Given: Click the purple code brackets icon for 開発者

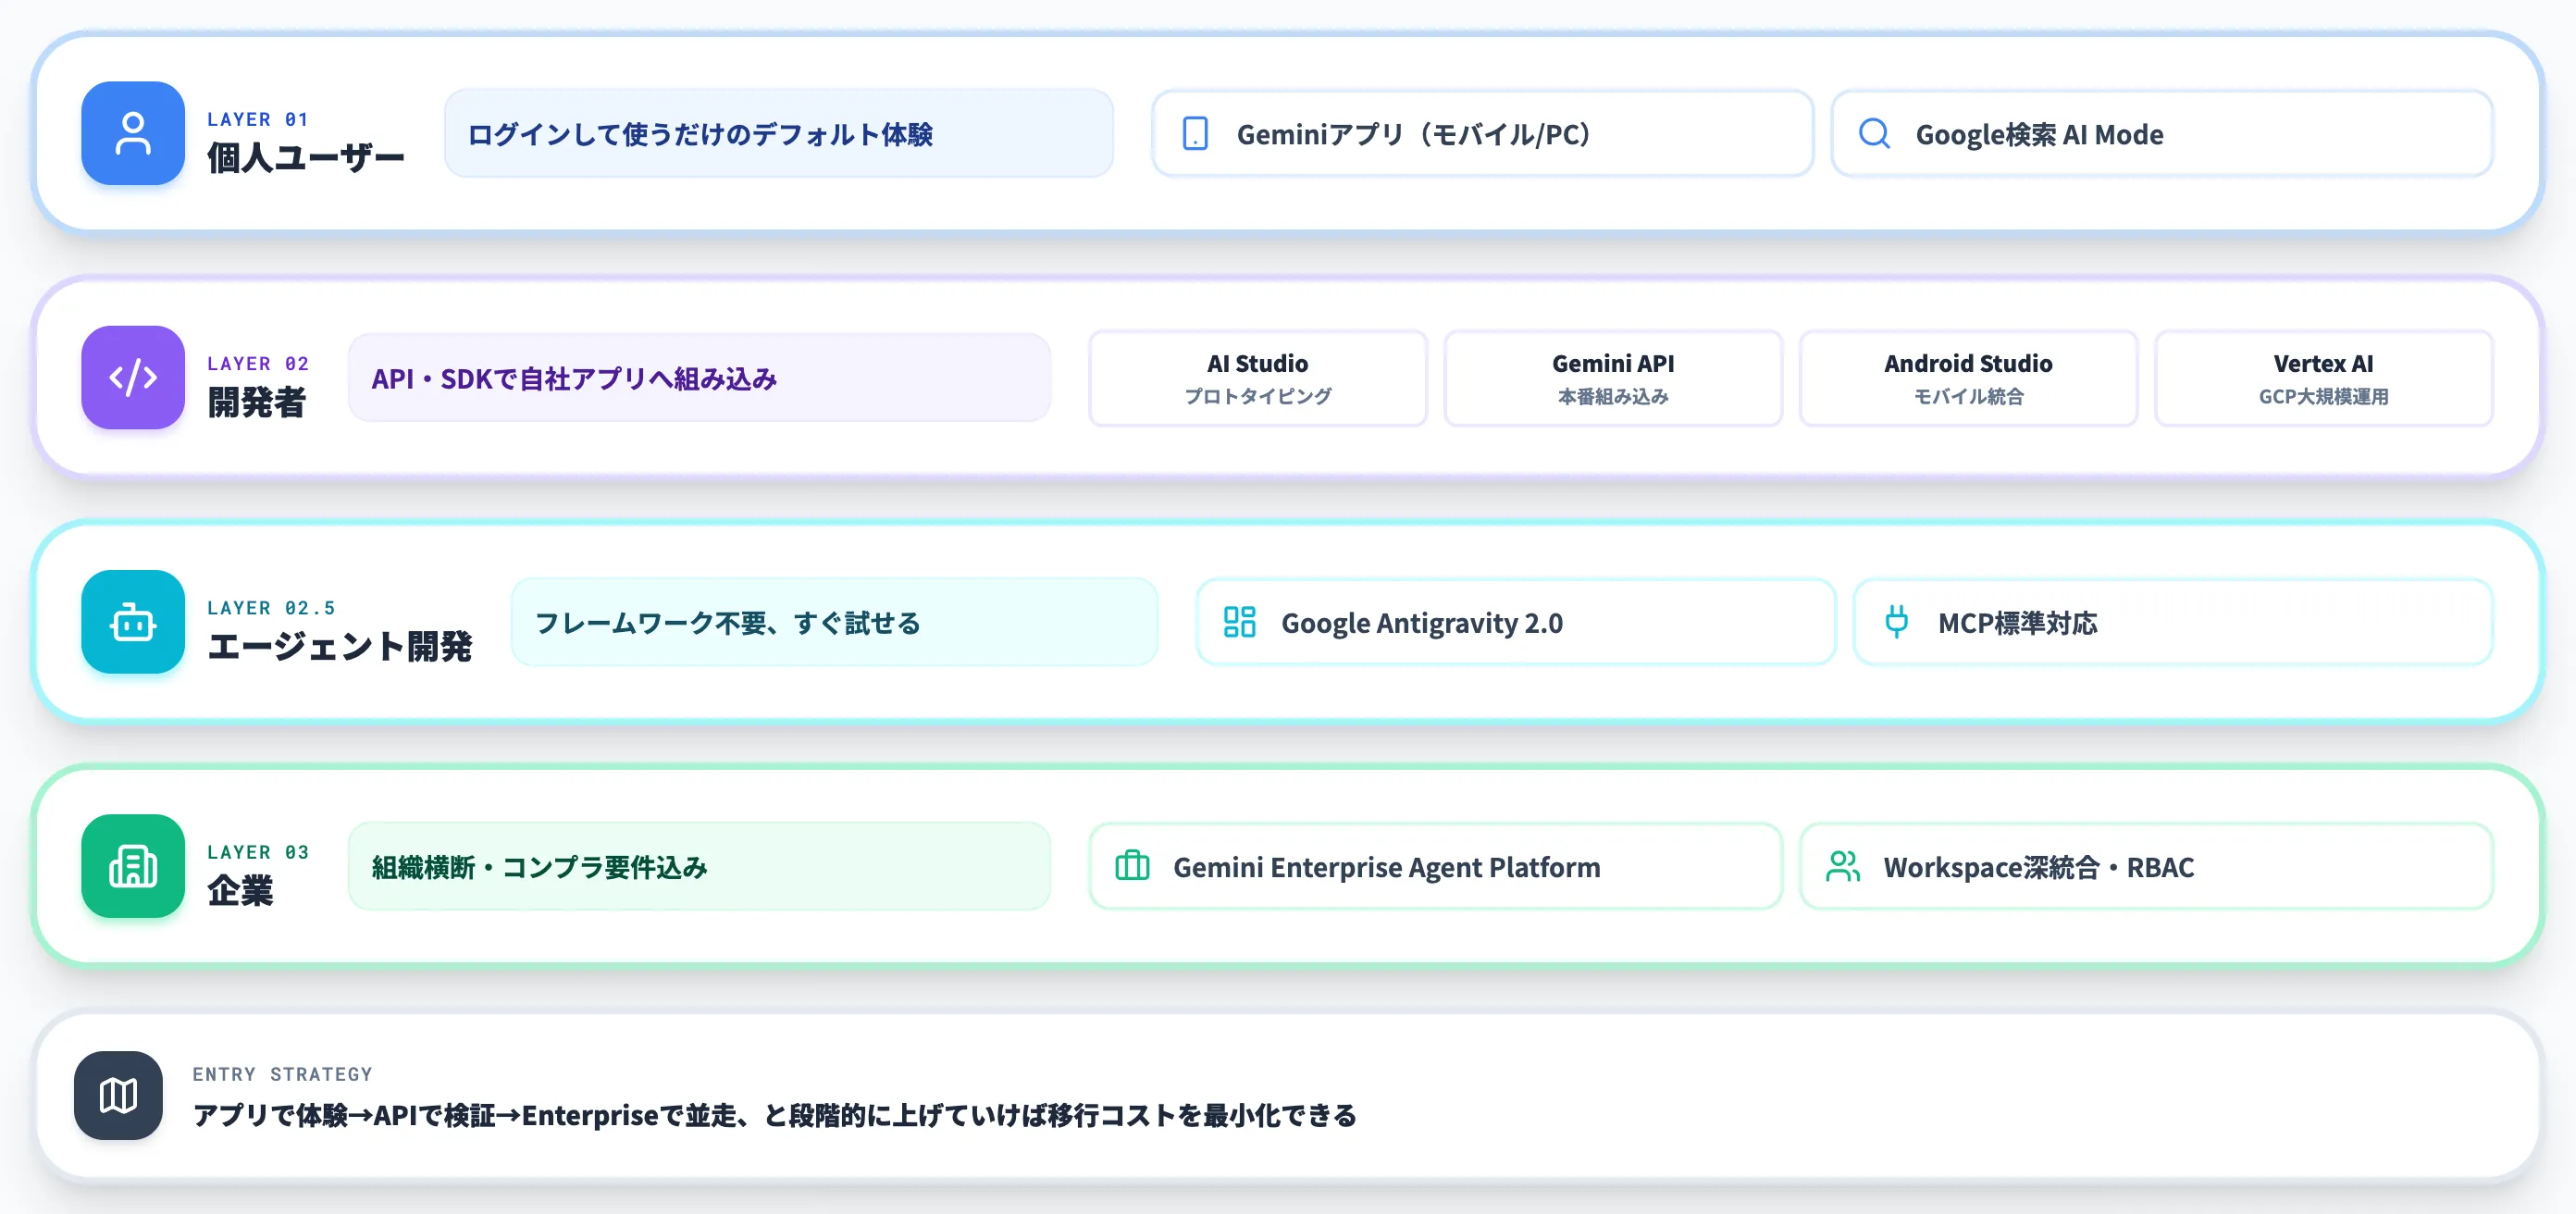Looking at the screenshot, I should (133, 377).
